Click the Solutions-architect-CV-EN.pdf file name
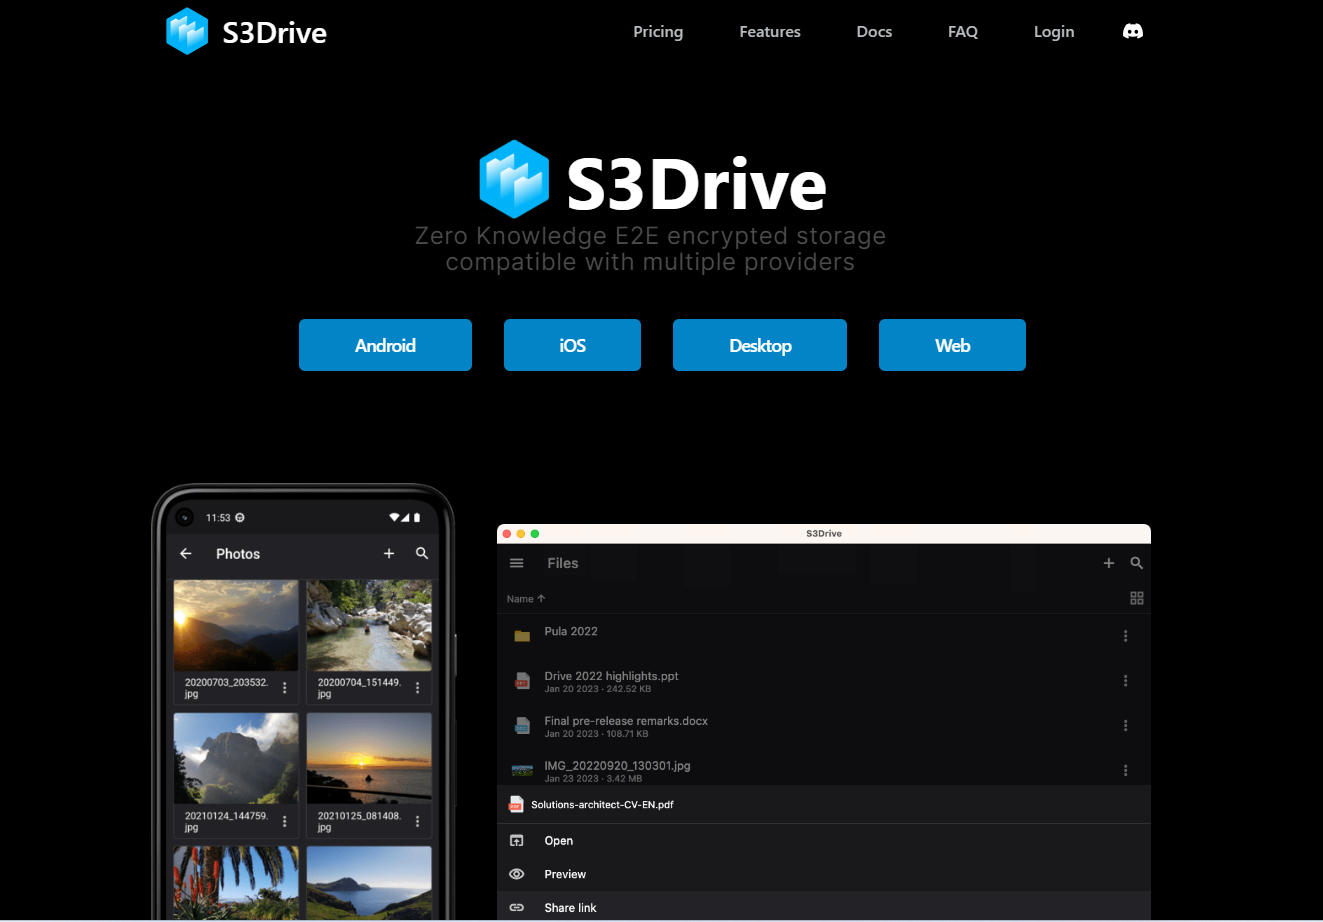 point(602,805)
